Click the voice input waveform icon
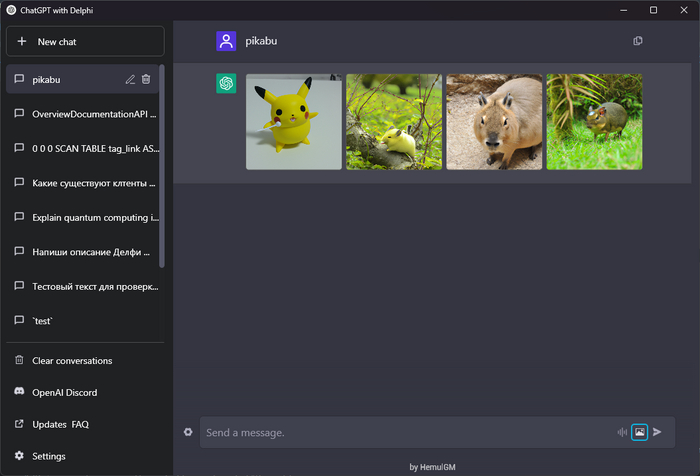 (622, 432)
